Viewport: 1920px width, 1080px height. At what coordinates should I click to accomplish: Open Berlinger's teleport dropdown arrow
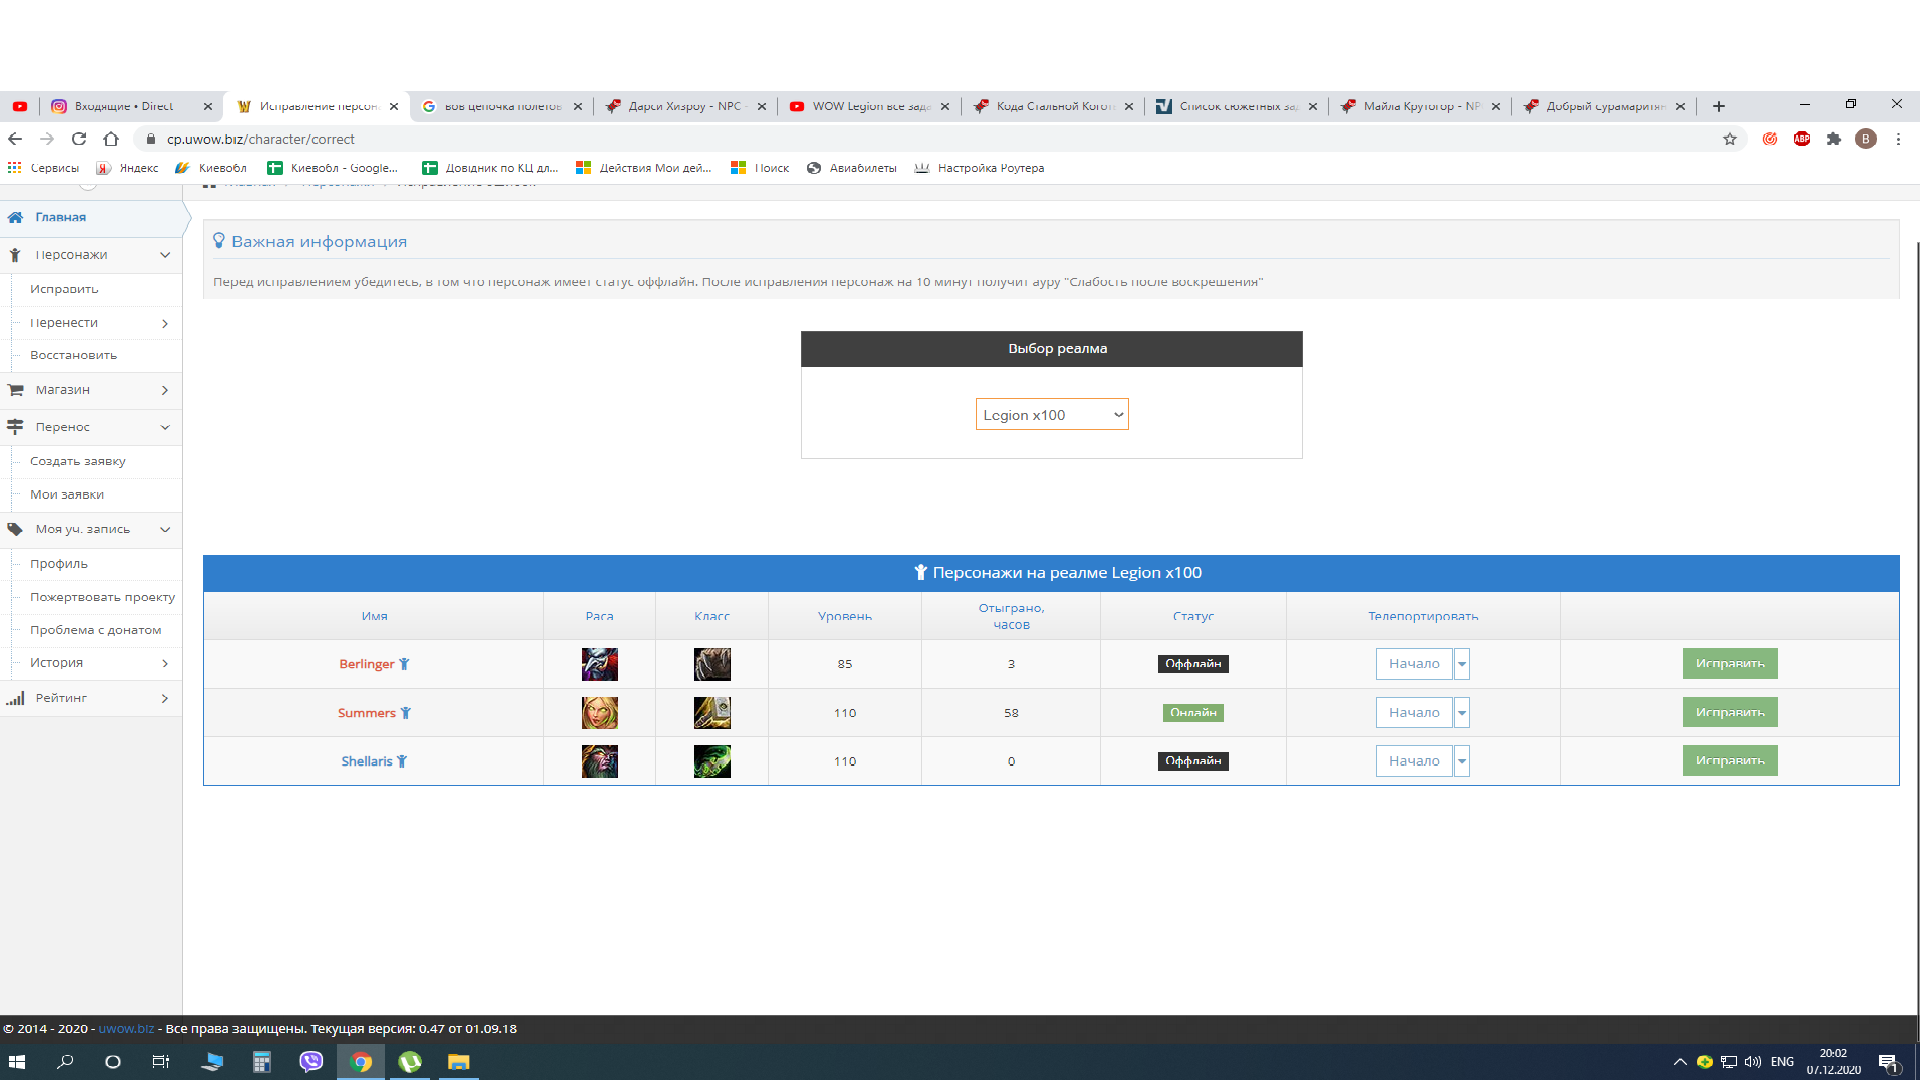[x=1462, y=664]
